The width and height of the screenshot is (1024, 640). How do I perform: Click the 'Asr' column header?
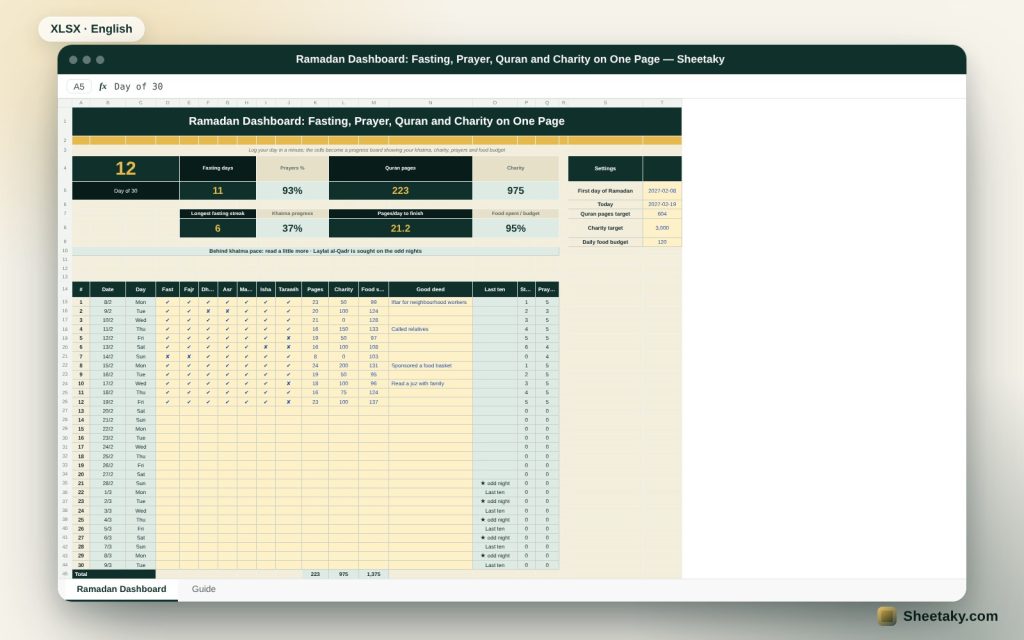(227, 289)
